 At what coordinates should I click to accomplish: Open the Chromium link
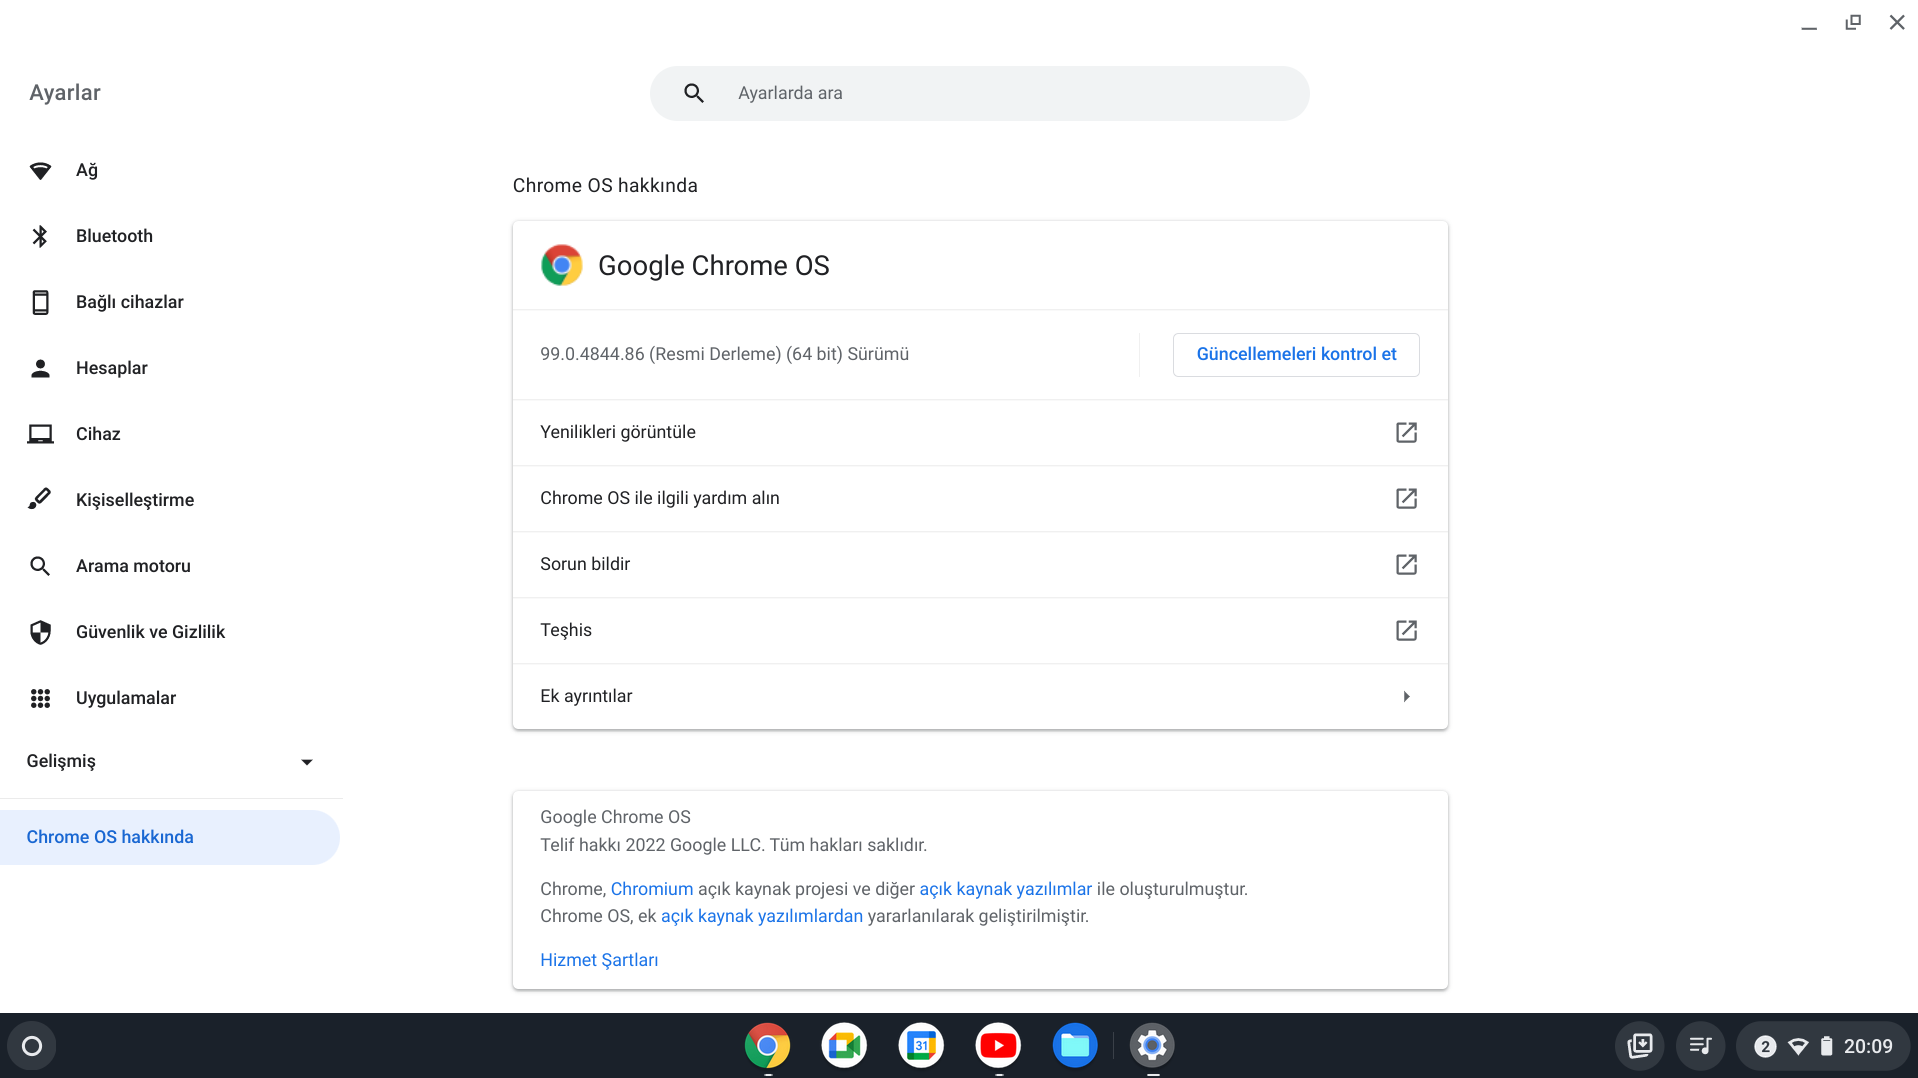pyautogui.click(x=652, y=889)
